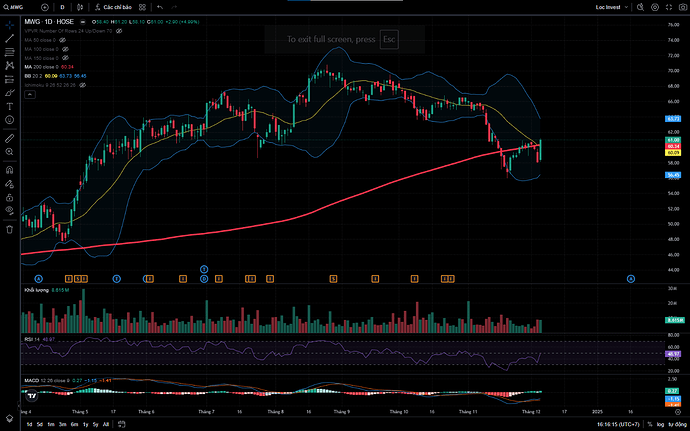
Task: Activate the ruler measure tool
Action: (x=9, y=136)
